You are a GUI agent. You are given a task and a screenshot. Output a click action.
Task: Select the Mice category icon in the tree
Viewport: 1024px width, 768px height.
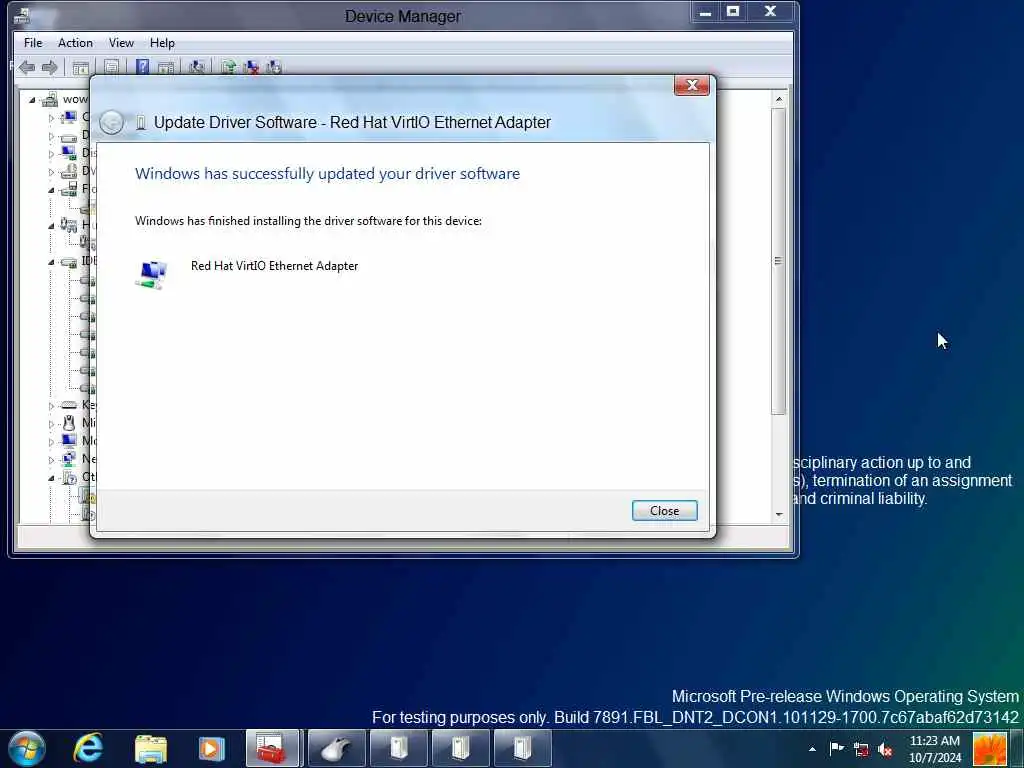(x=69, y=423)
